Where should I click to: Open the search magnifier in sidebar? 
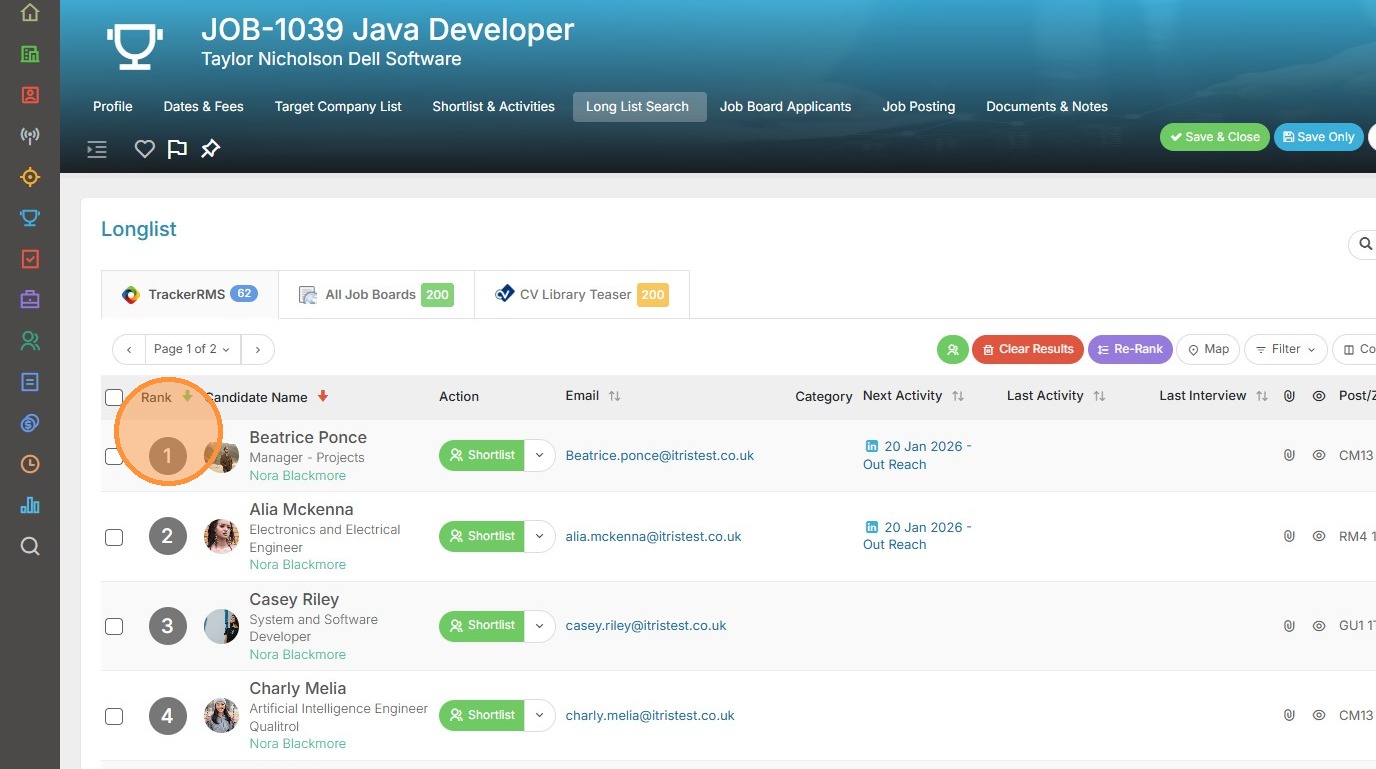point(30,546)
